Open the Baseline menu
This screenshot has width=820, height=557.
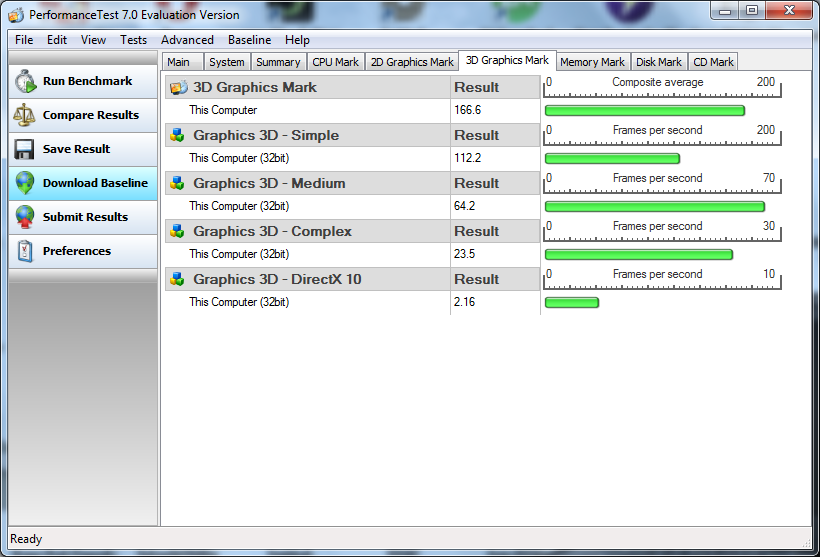coord(249,40)
